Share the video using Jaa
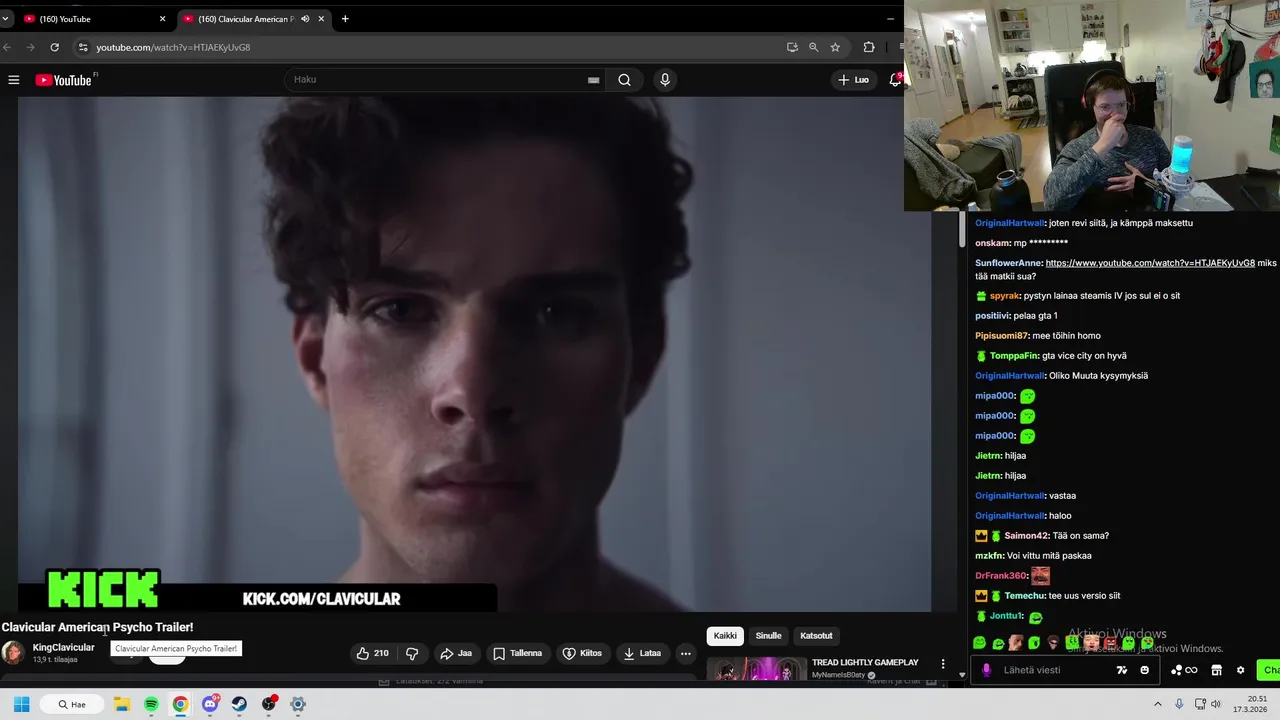This screenshot has height=720, width=1280. 456,653
